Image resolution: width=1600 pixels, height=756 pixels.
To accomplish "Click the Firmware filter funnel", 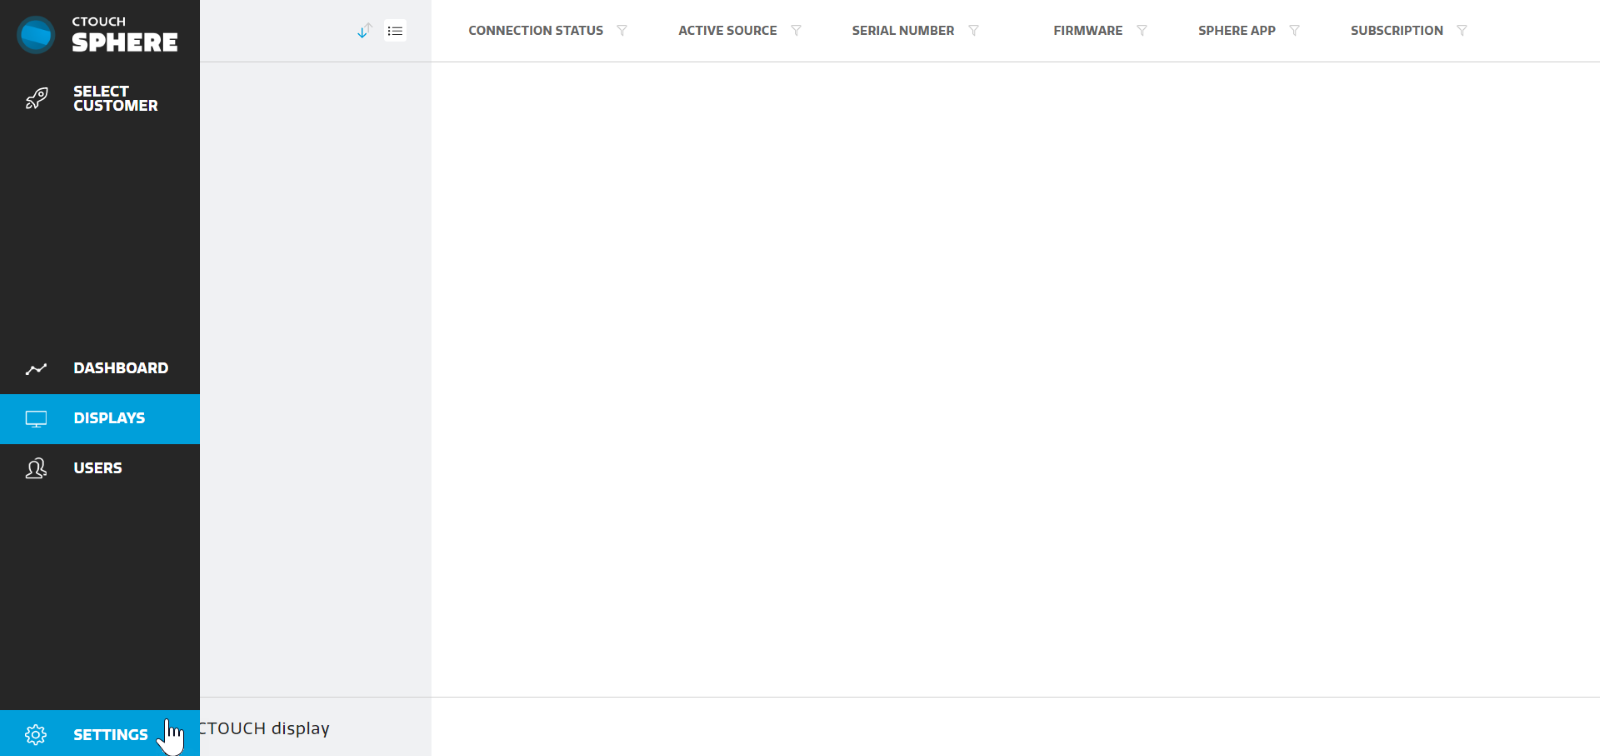I will point(1142,31).
